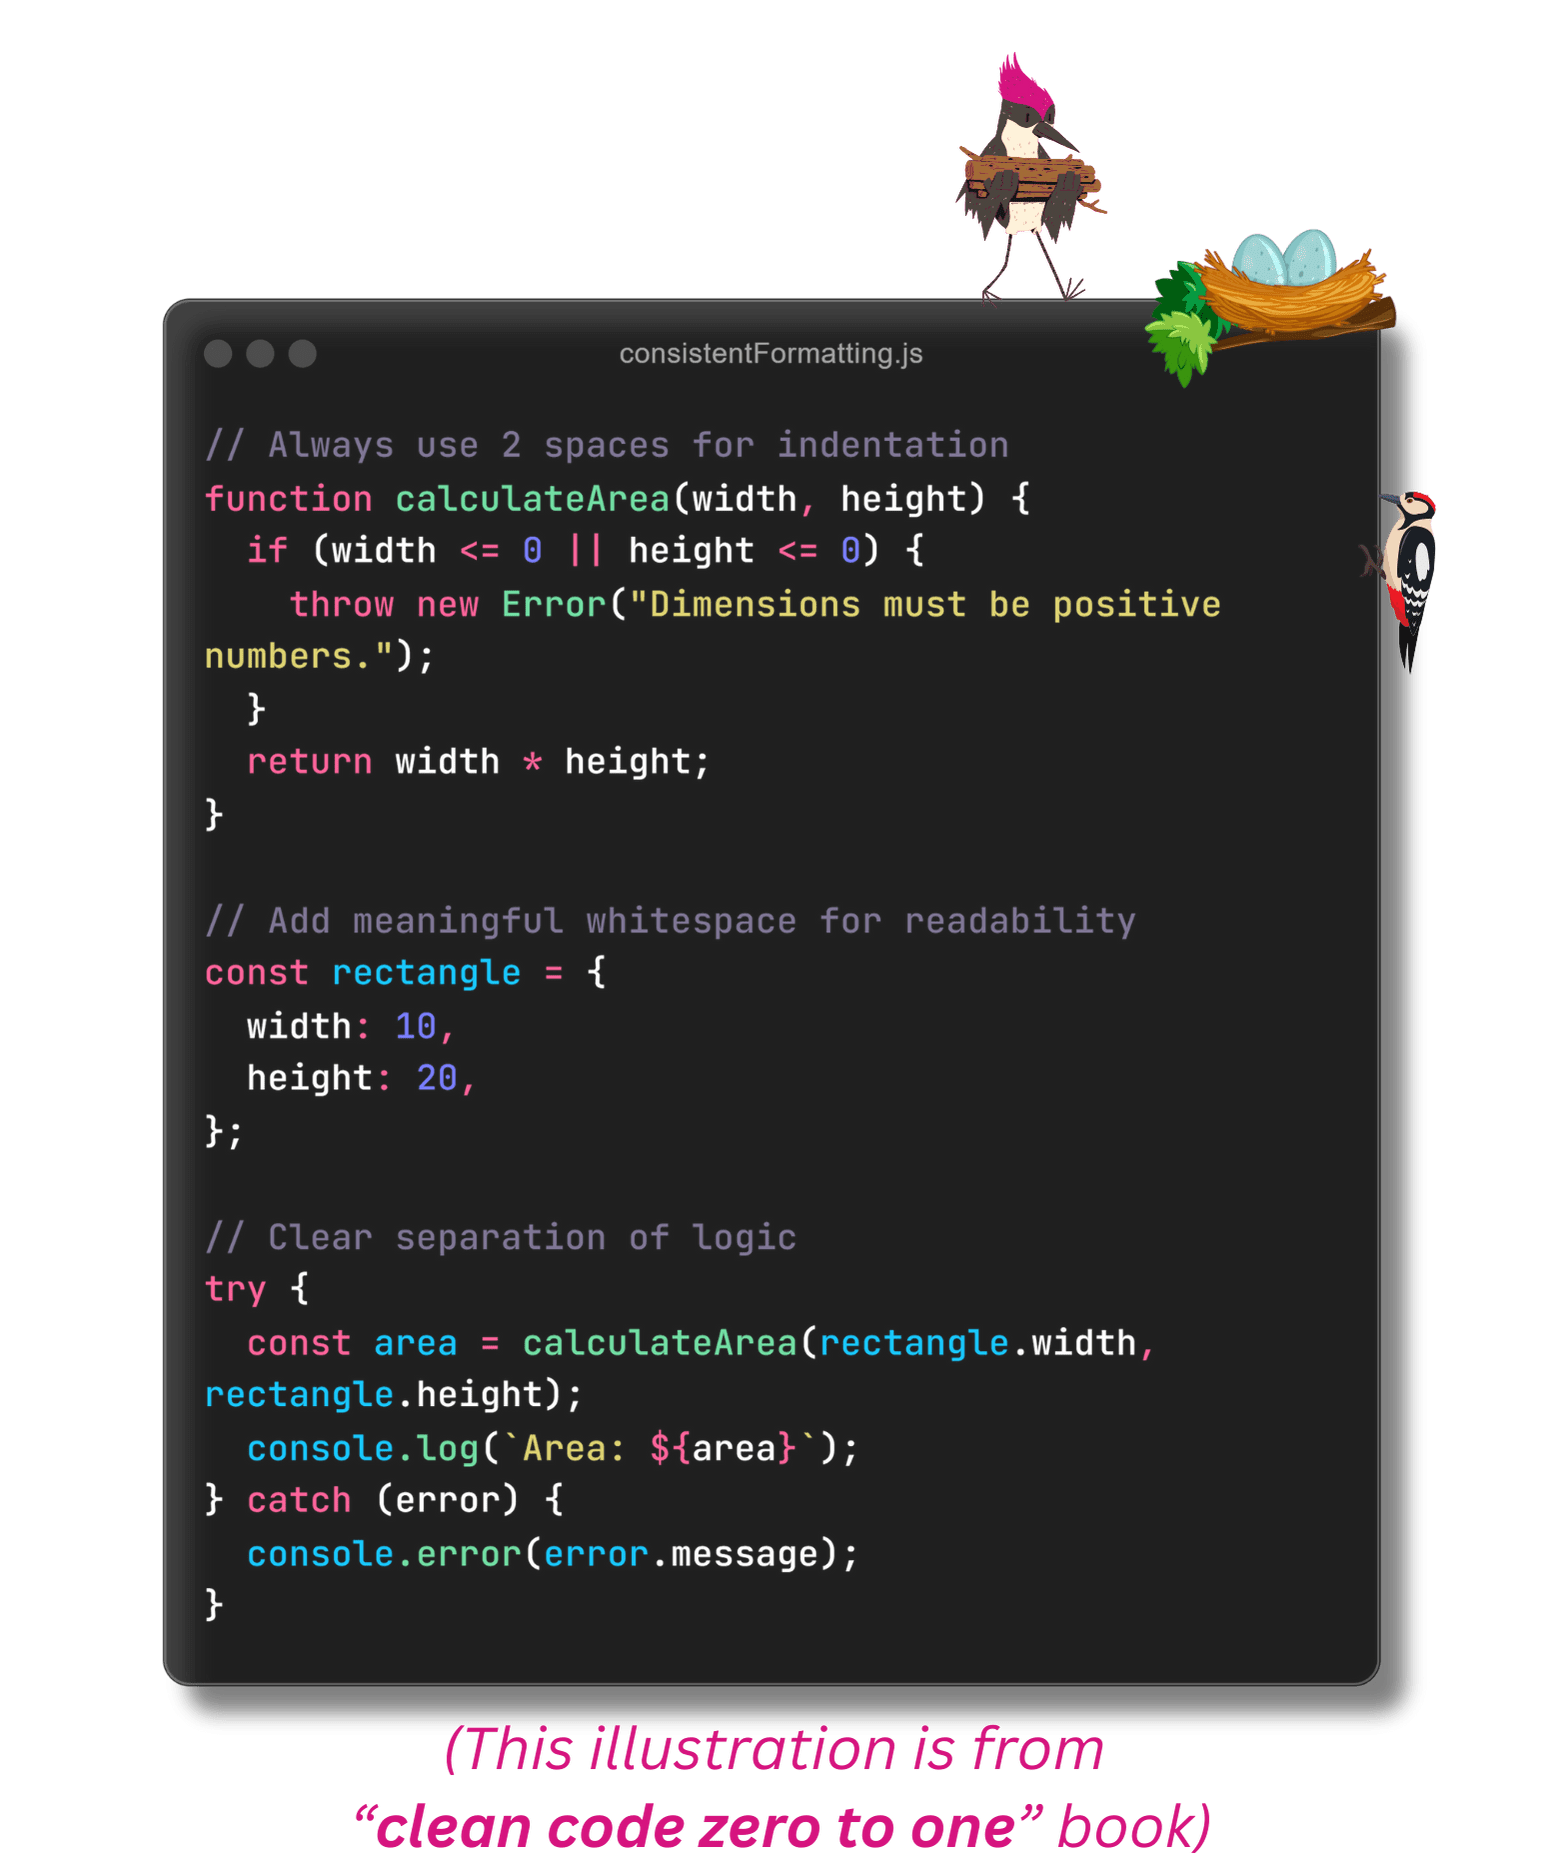The width and height of the screenshot is (1562, 1875).
Task: Click the 'rectangle' constant name
Action: pos(426,973)
